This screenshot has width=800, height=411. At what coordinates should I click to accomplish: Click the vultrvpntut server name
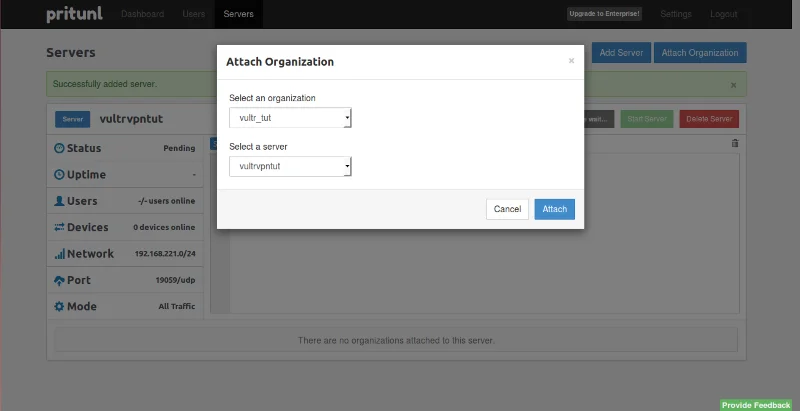131,119
